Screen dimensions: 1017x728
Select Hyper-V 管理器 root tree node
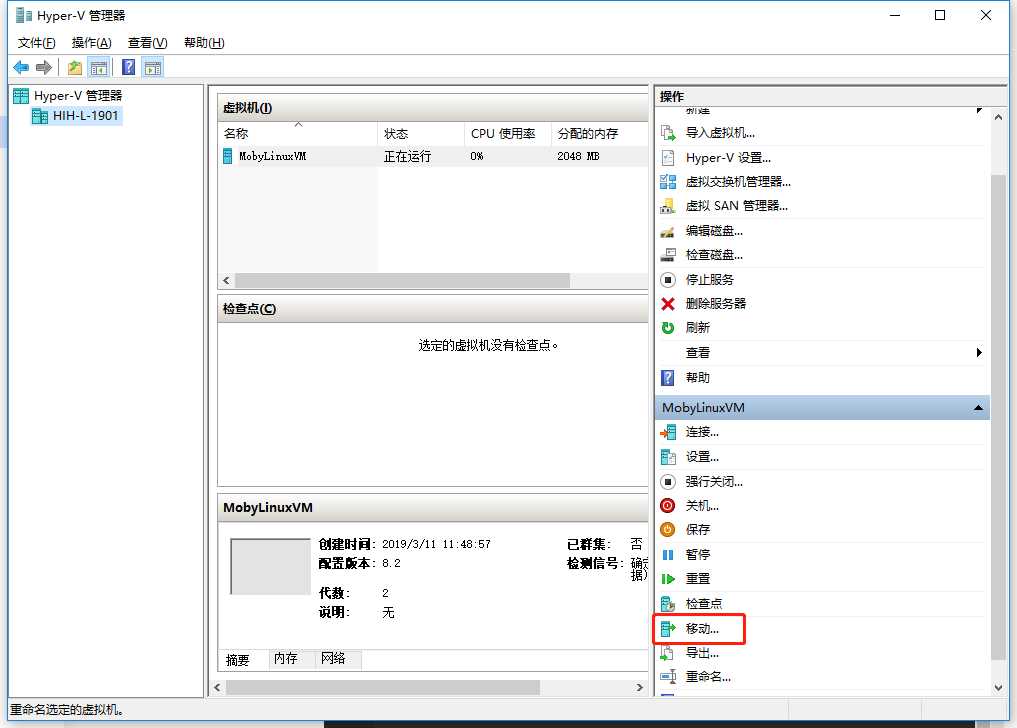click(78, 96)
